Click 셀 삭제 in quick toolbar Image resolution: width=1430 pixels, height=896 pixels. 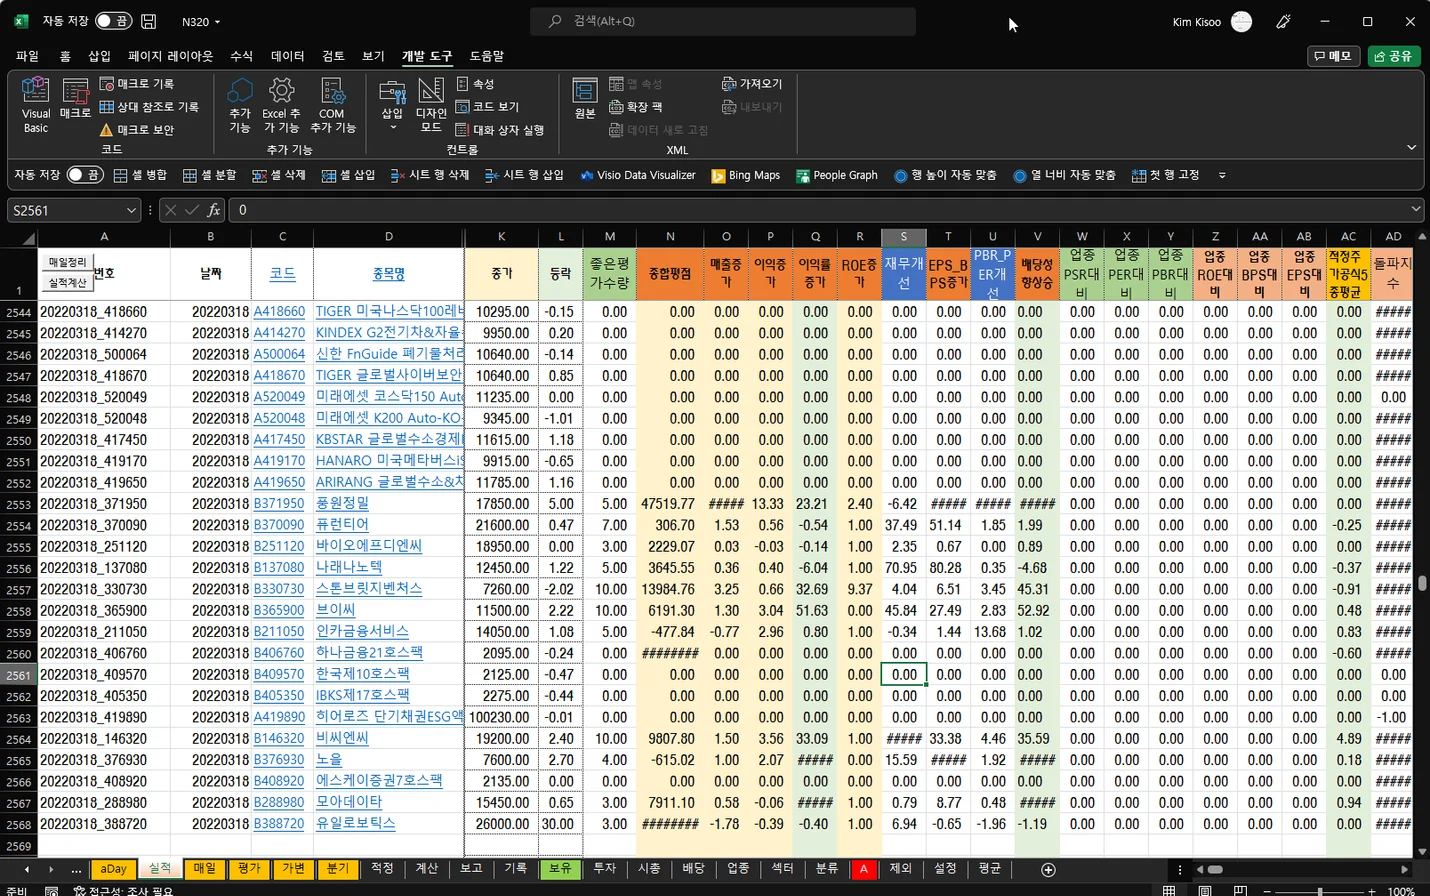[x=279, y=175]
